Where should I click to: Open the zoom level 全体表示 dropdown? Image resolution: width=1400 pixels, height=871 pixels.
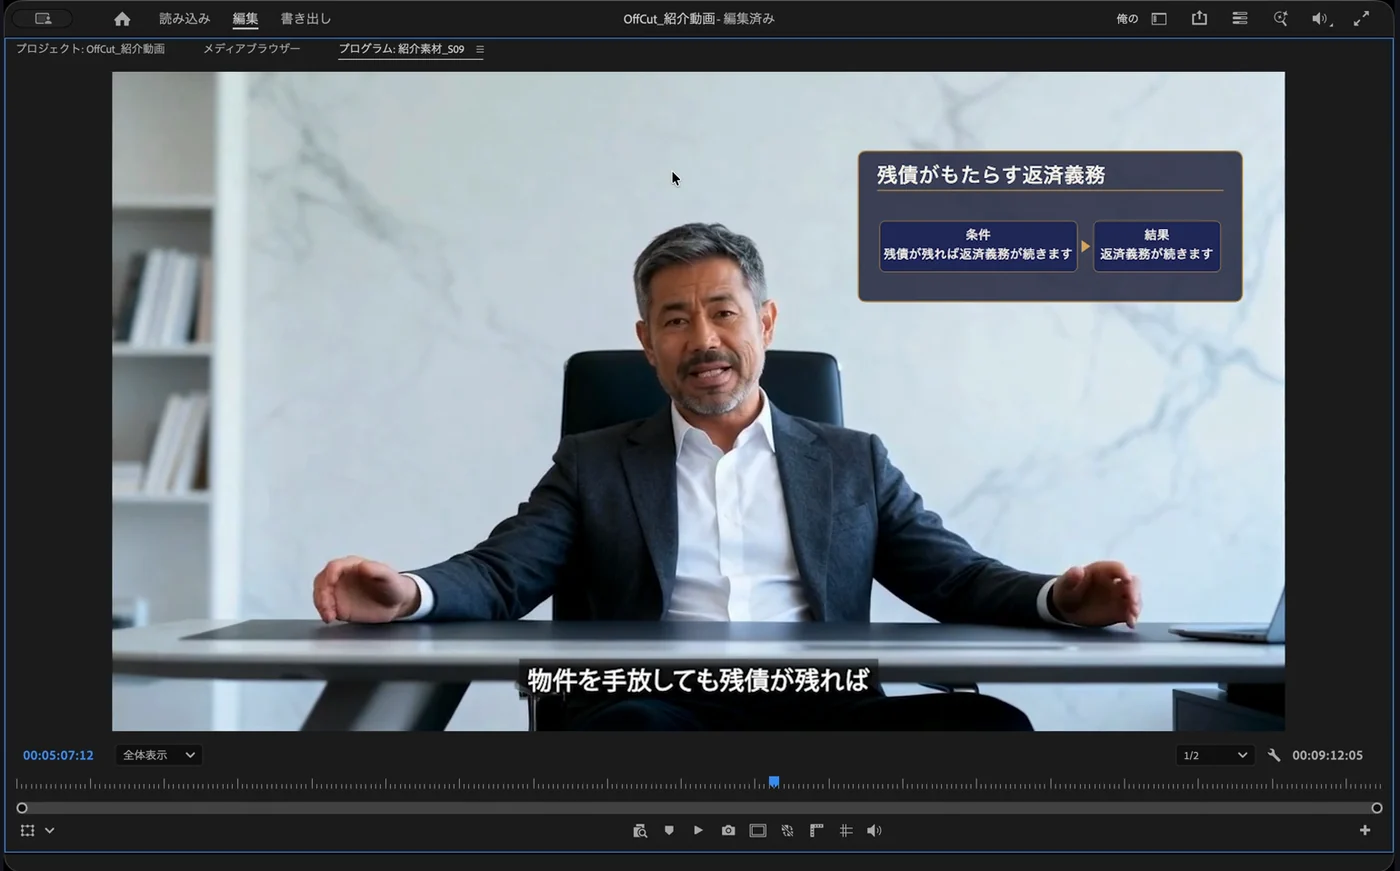[158, 755]
